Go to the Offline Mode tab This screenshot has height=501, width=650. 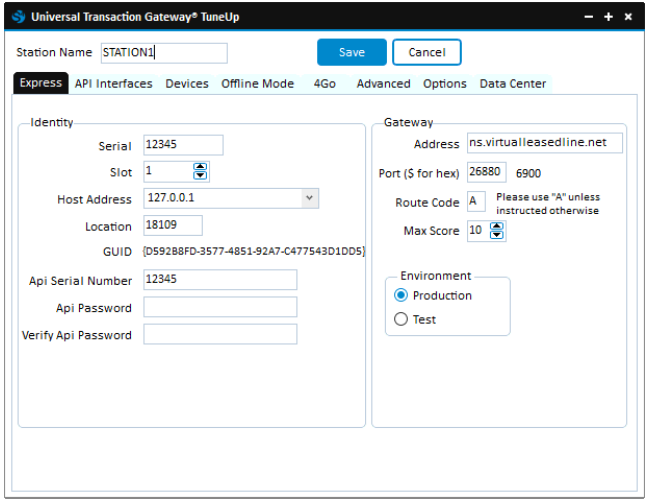point(257,84)
